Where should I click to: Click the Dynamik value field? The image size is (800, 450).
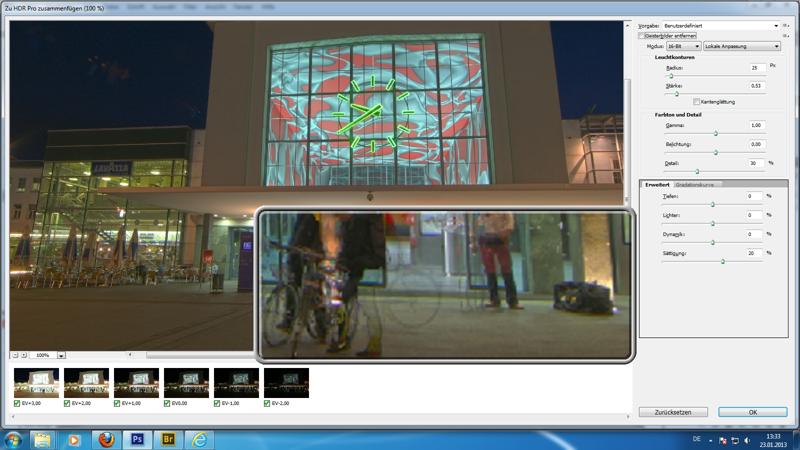(753, 234)
